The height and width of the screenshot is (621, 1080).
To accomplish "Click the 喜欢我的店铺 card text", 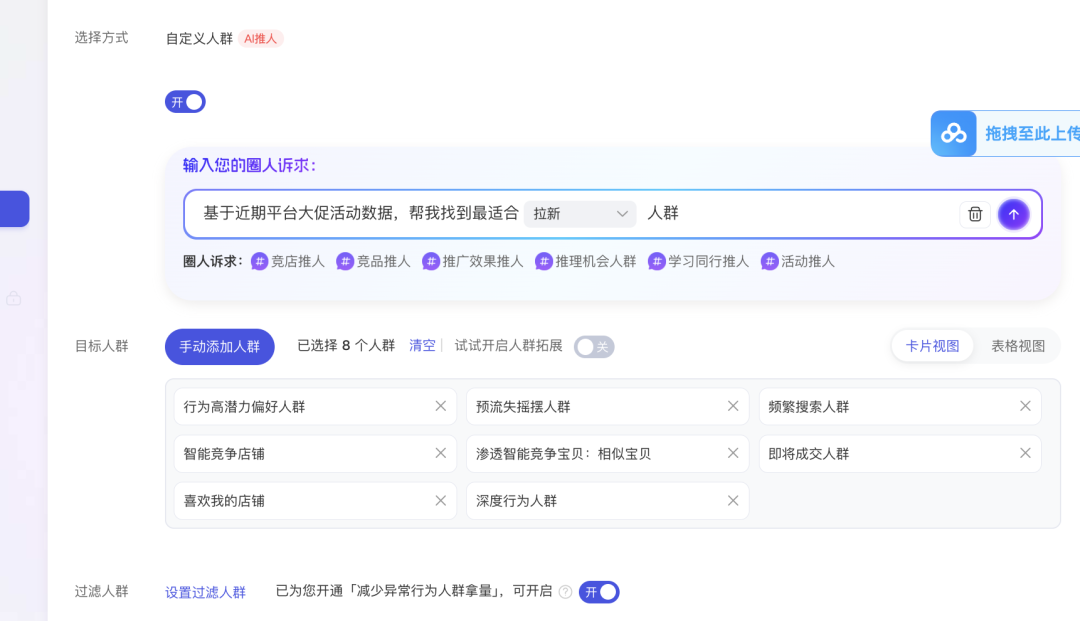I will 224,501.
